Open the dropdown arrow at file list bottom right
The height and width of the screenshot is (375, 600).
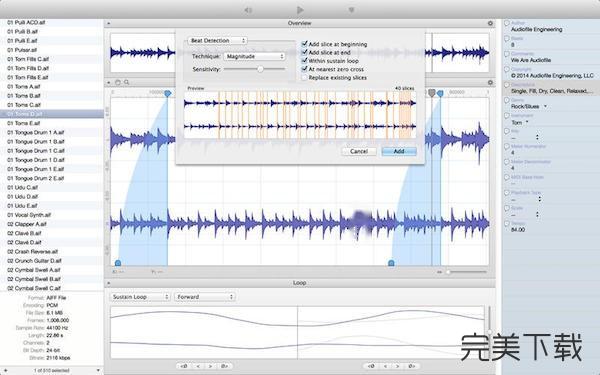tap(98, 370)
